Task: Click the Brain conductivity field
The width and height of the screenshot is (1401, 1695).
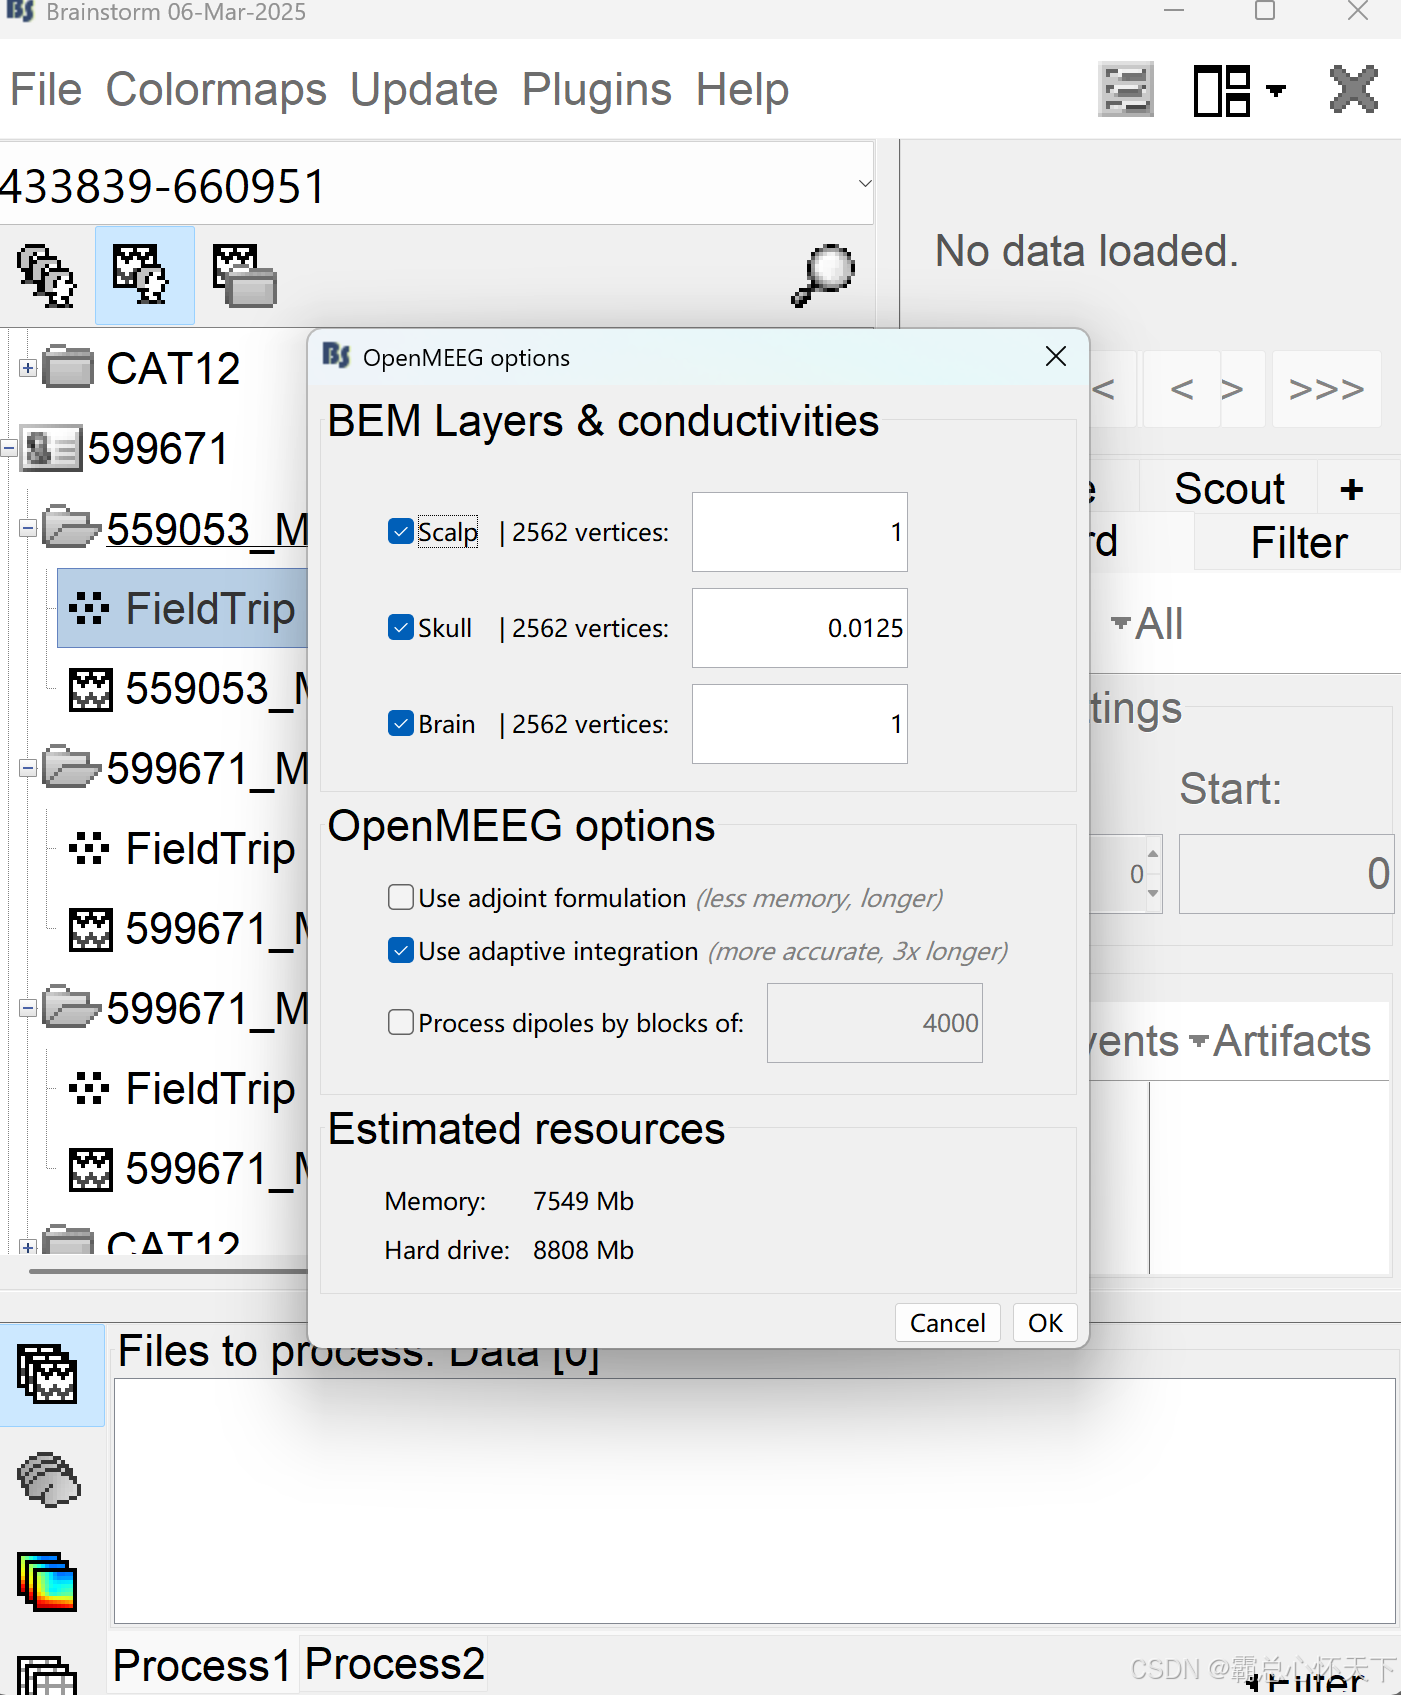Action: (800, 724)
